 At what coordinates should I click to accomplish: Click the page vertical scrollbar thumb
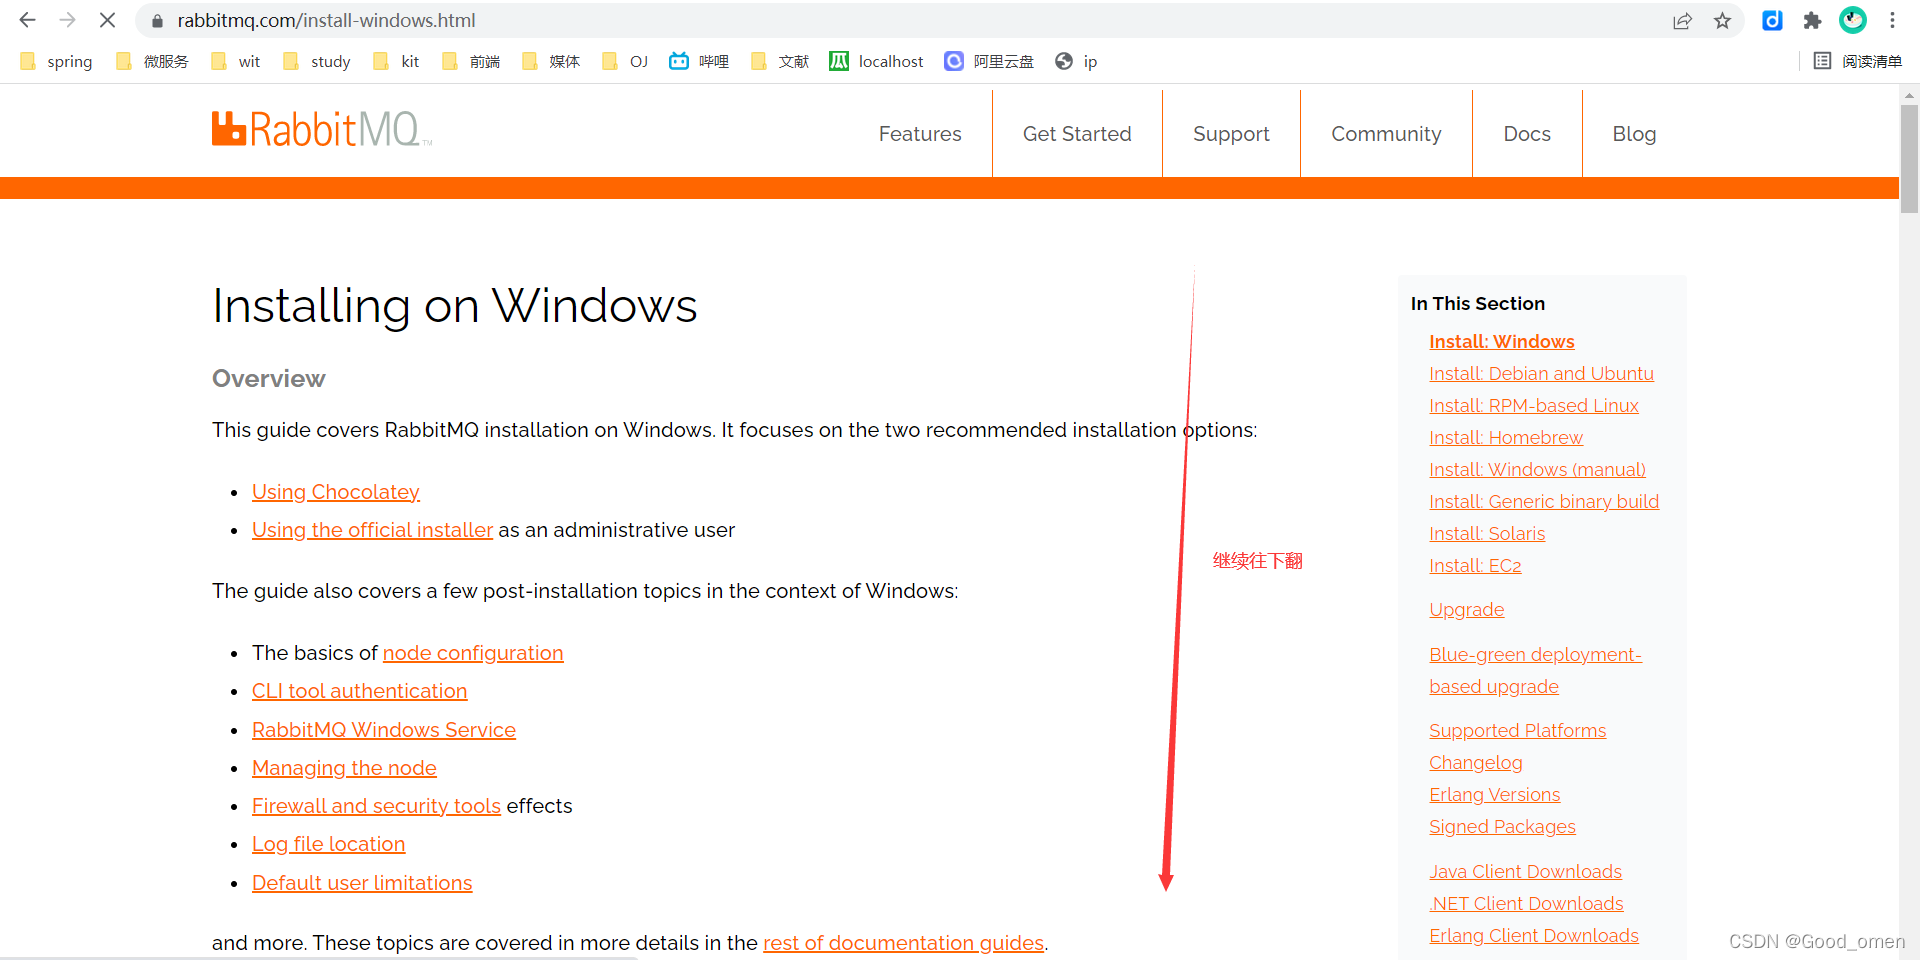(x=1909, y=158)
